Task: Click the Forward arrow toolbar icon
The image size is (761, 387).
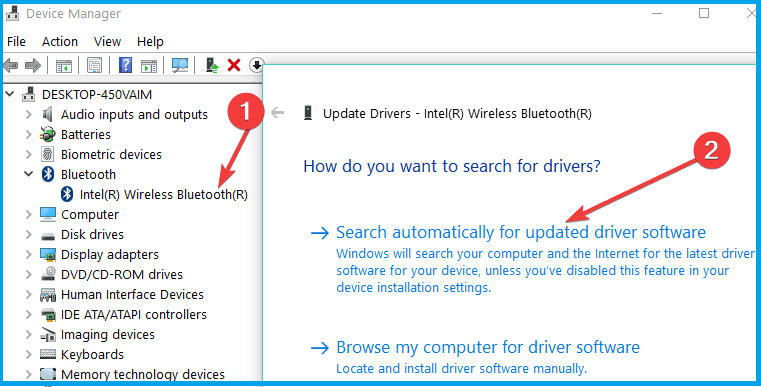Action: pos(33,65)
